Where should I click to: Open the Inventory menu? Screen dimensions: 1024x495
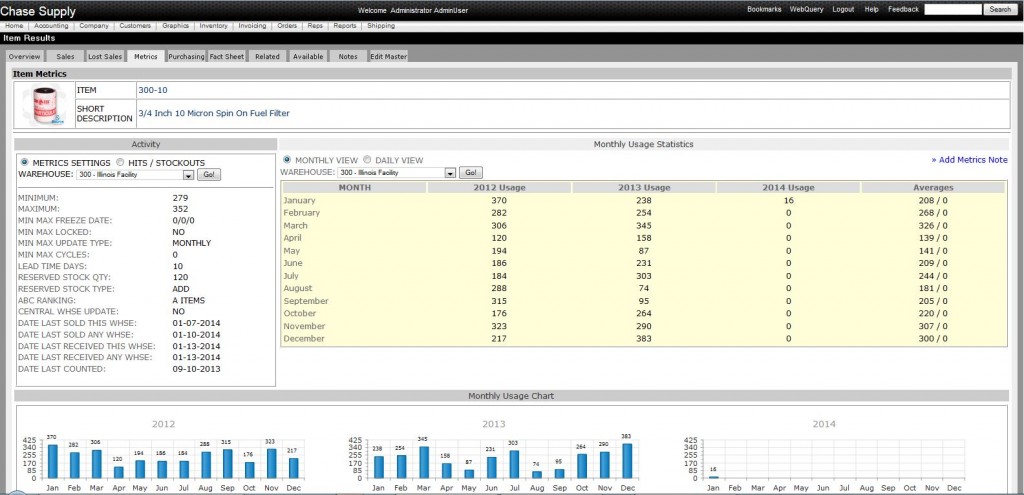coord(214,26)
